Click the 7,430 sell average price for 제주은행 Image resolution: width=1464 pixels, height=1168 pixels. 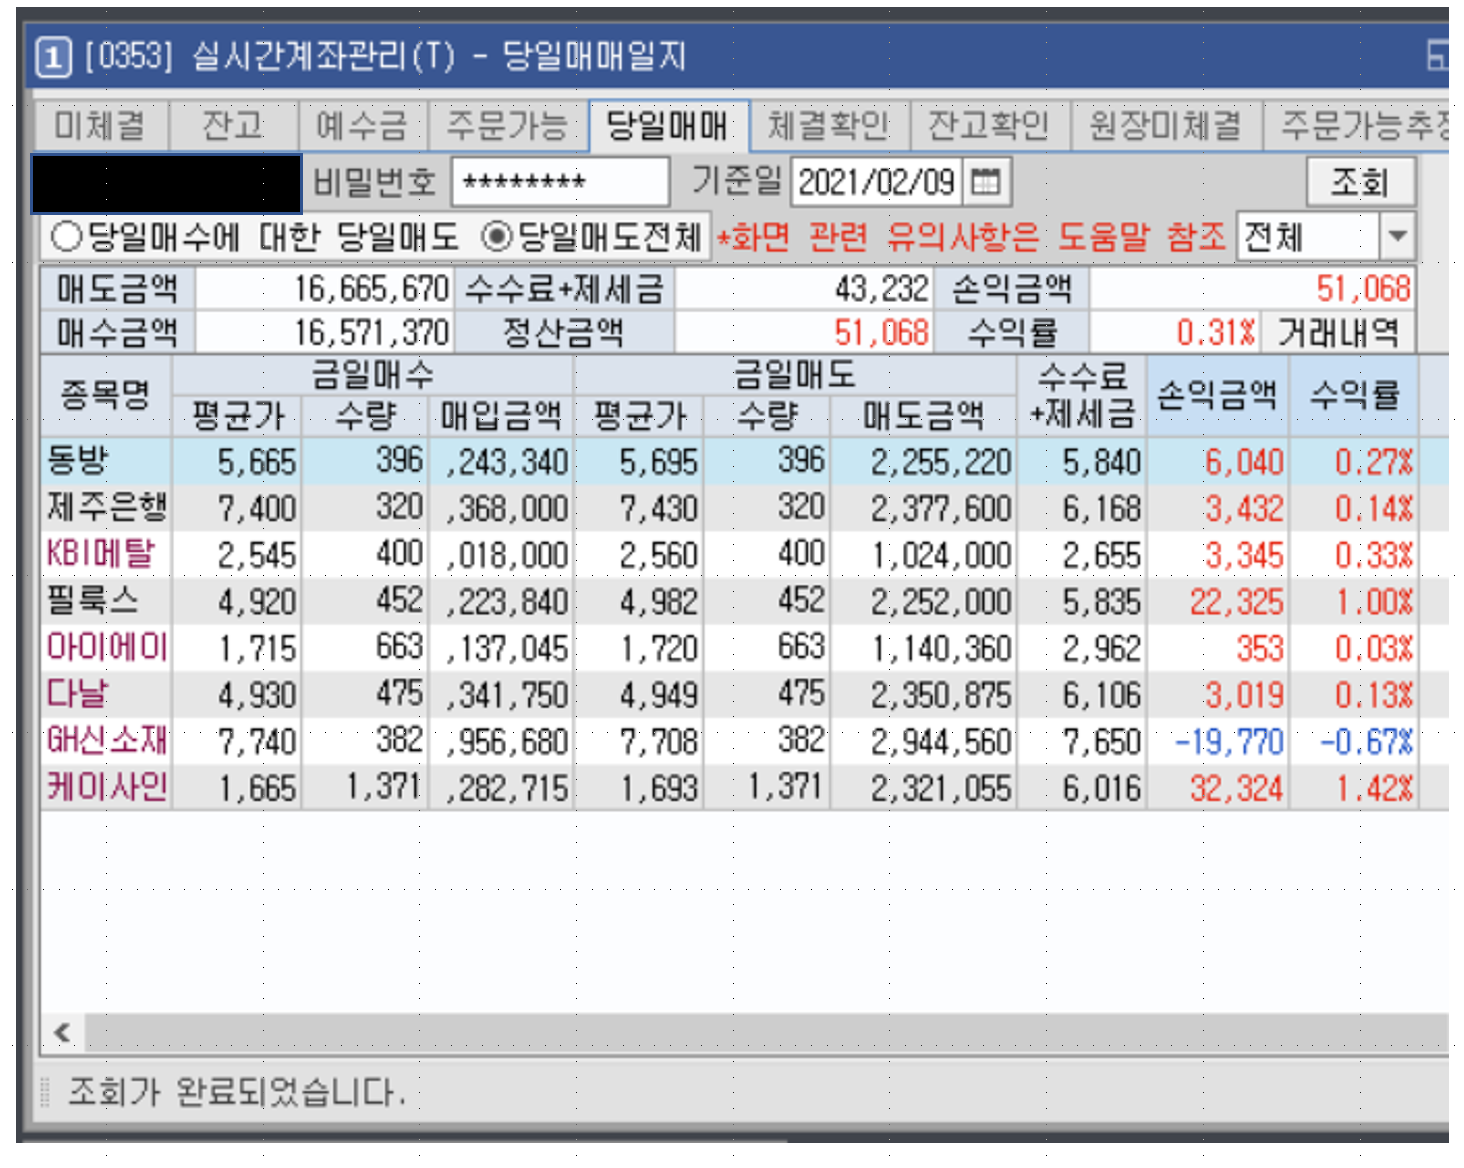[x=658, y=509]
